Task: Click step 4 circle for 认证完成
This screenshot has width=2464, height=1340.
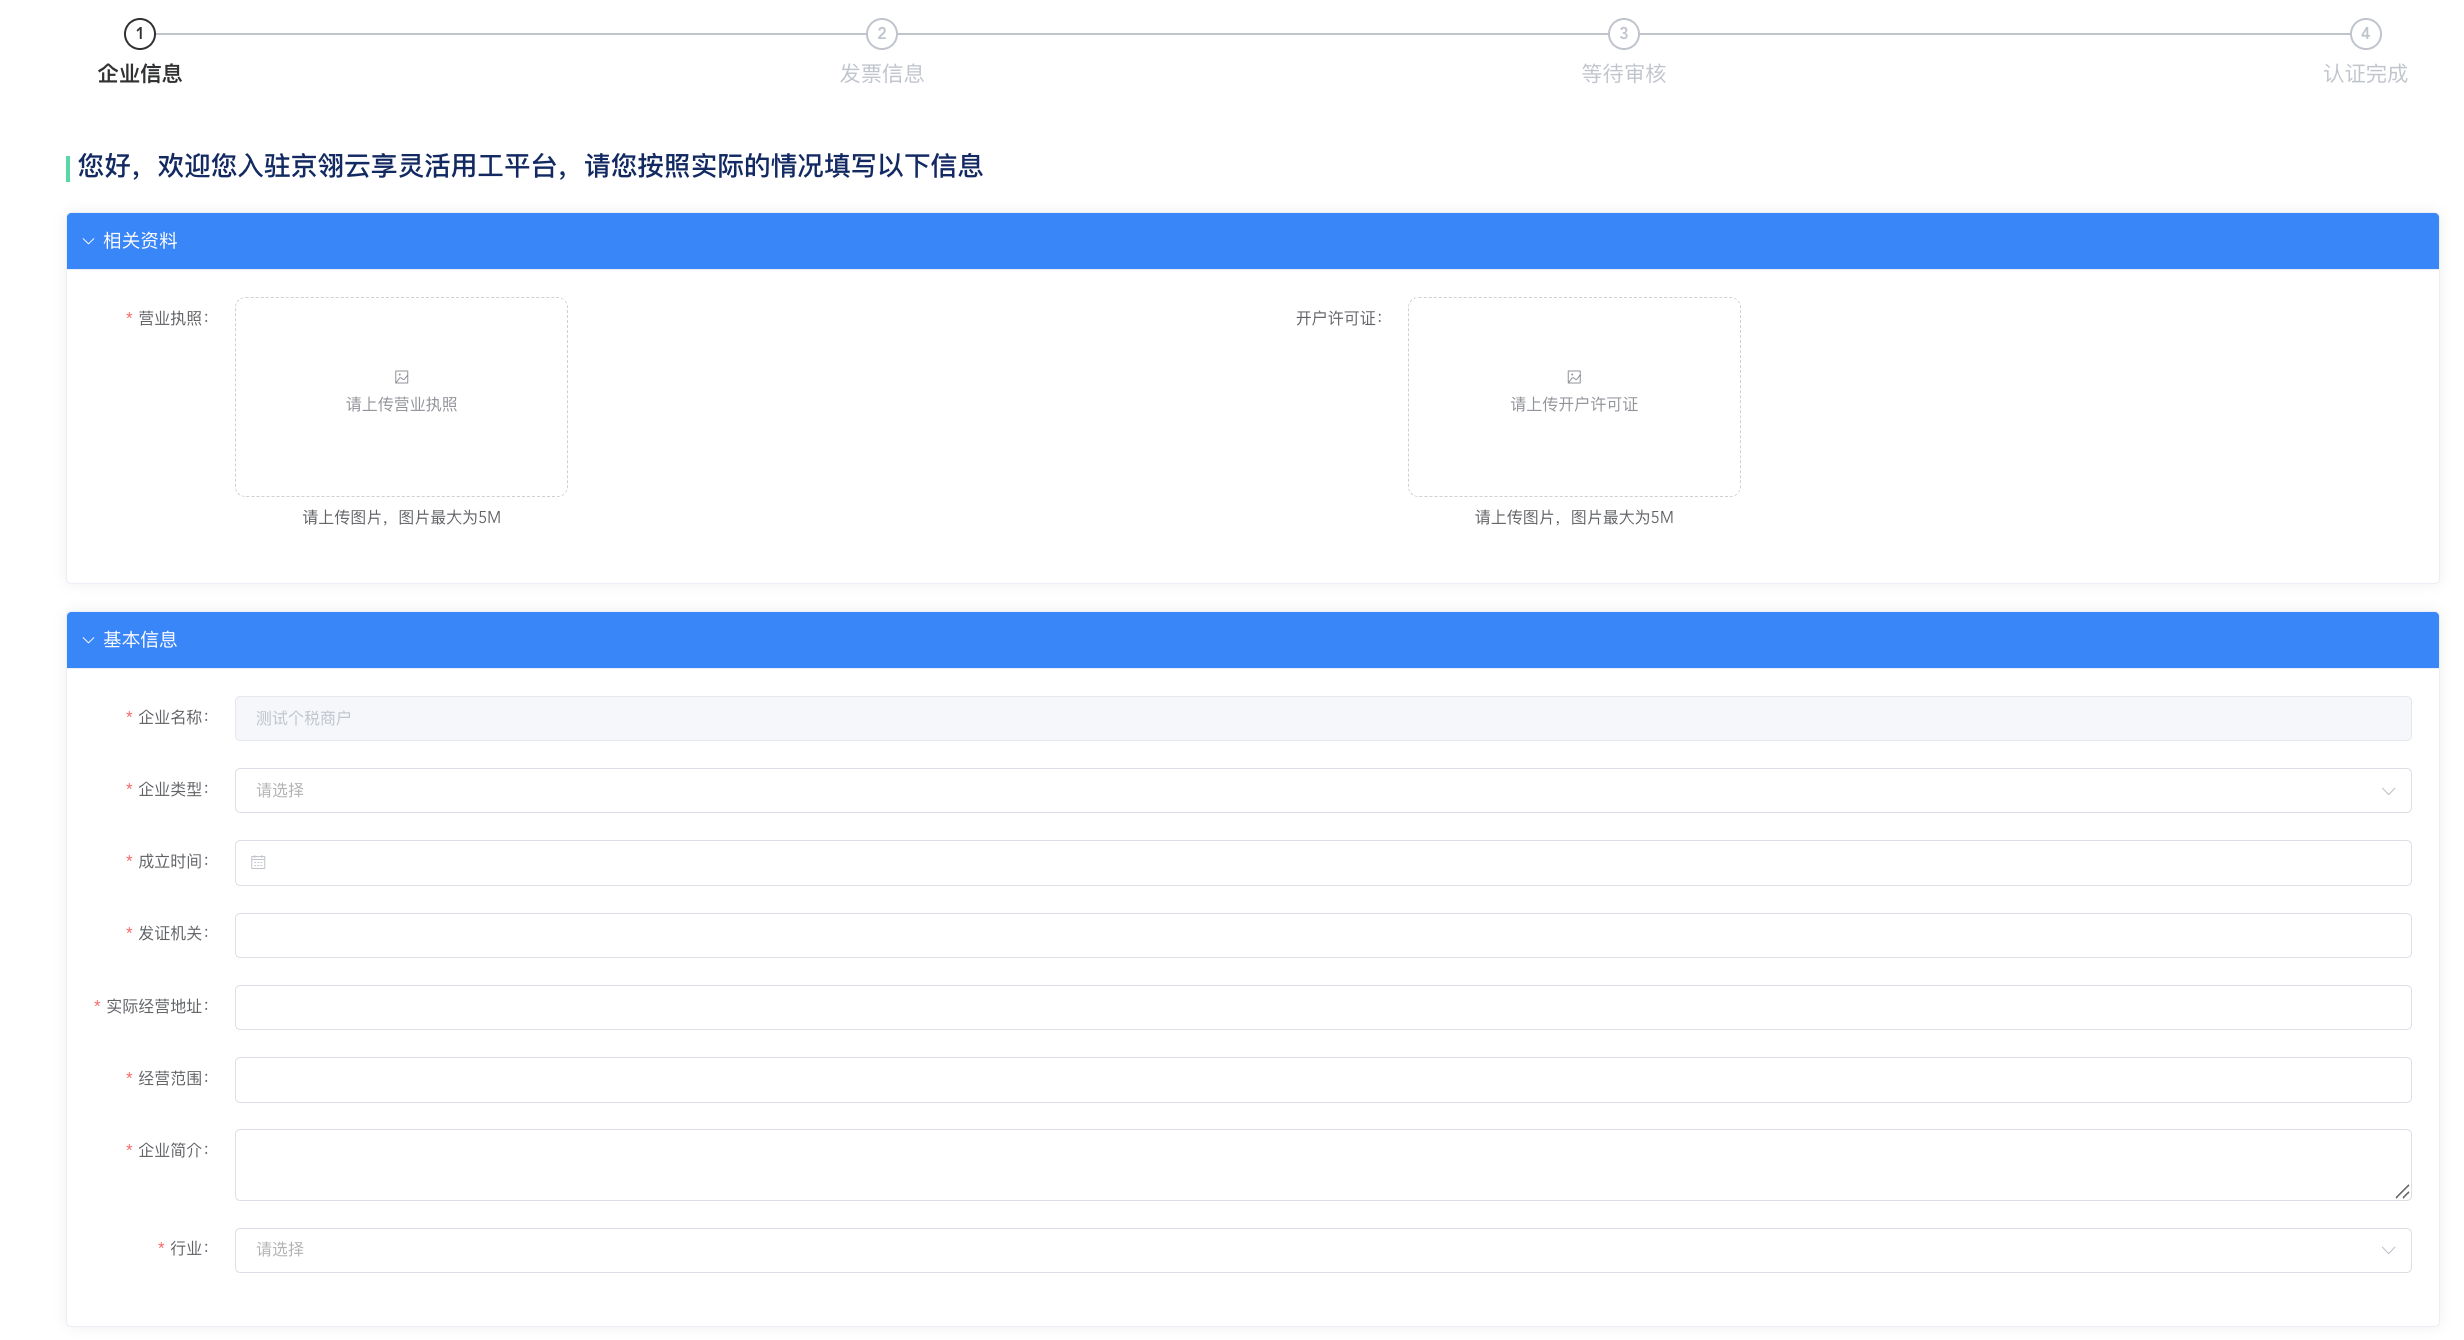Action: coord(2365,34)
